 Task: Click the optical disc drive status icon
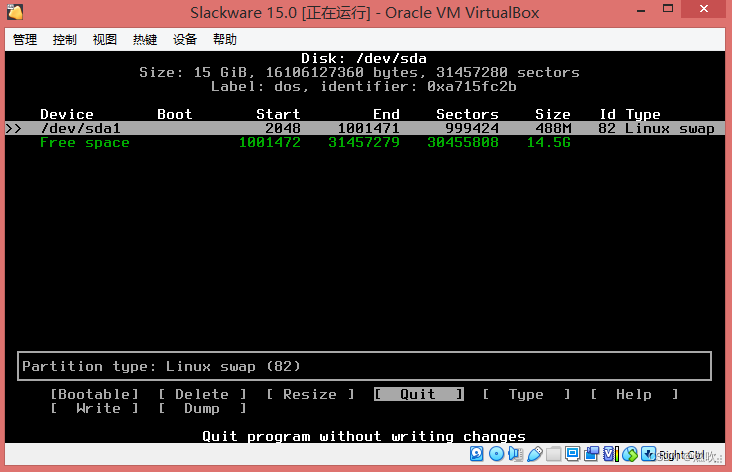(x=496, y=453)
